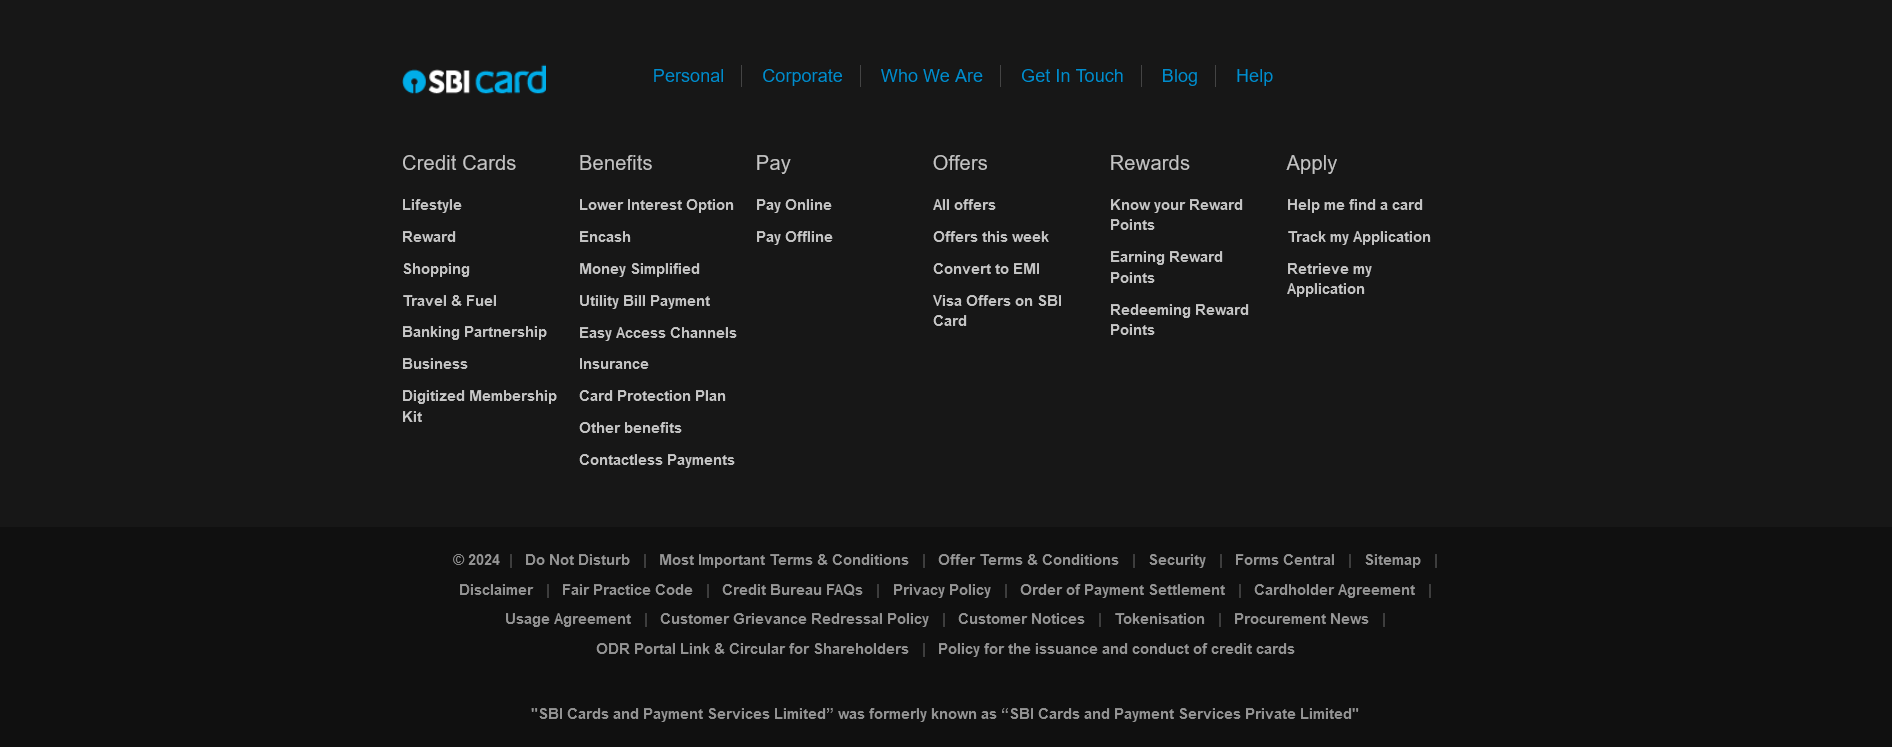Open the Banking Partnership link
Screen dimensions: 1892x747
tap(474, 332)
